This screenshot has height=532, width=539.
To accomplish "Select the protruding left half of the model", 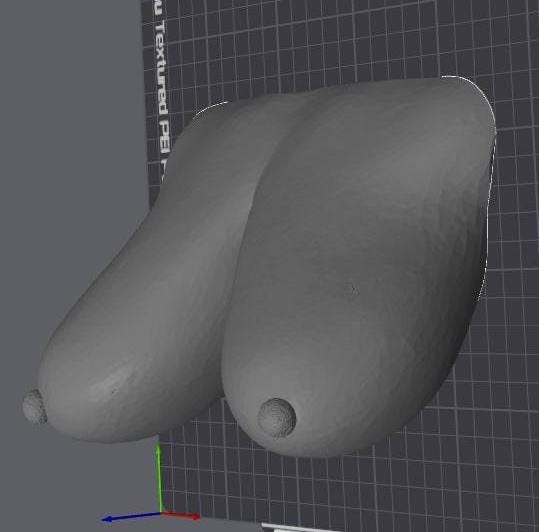I will click(138, 292).
